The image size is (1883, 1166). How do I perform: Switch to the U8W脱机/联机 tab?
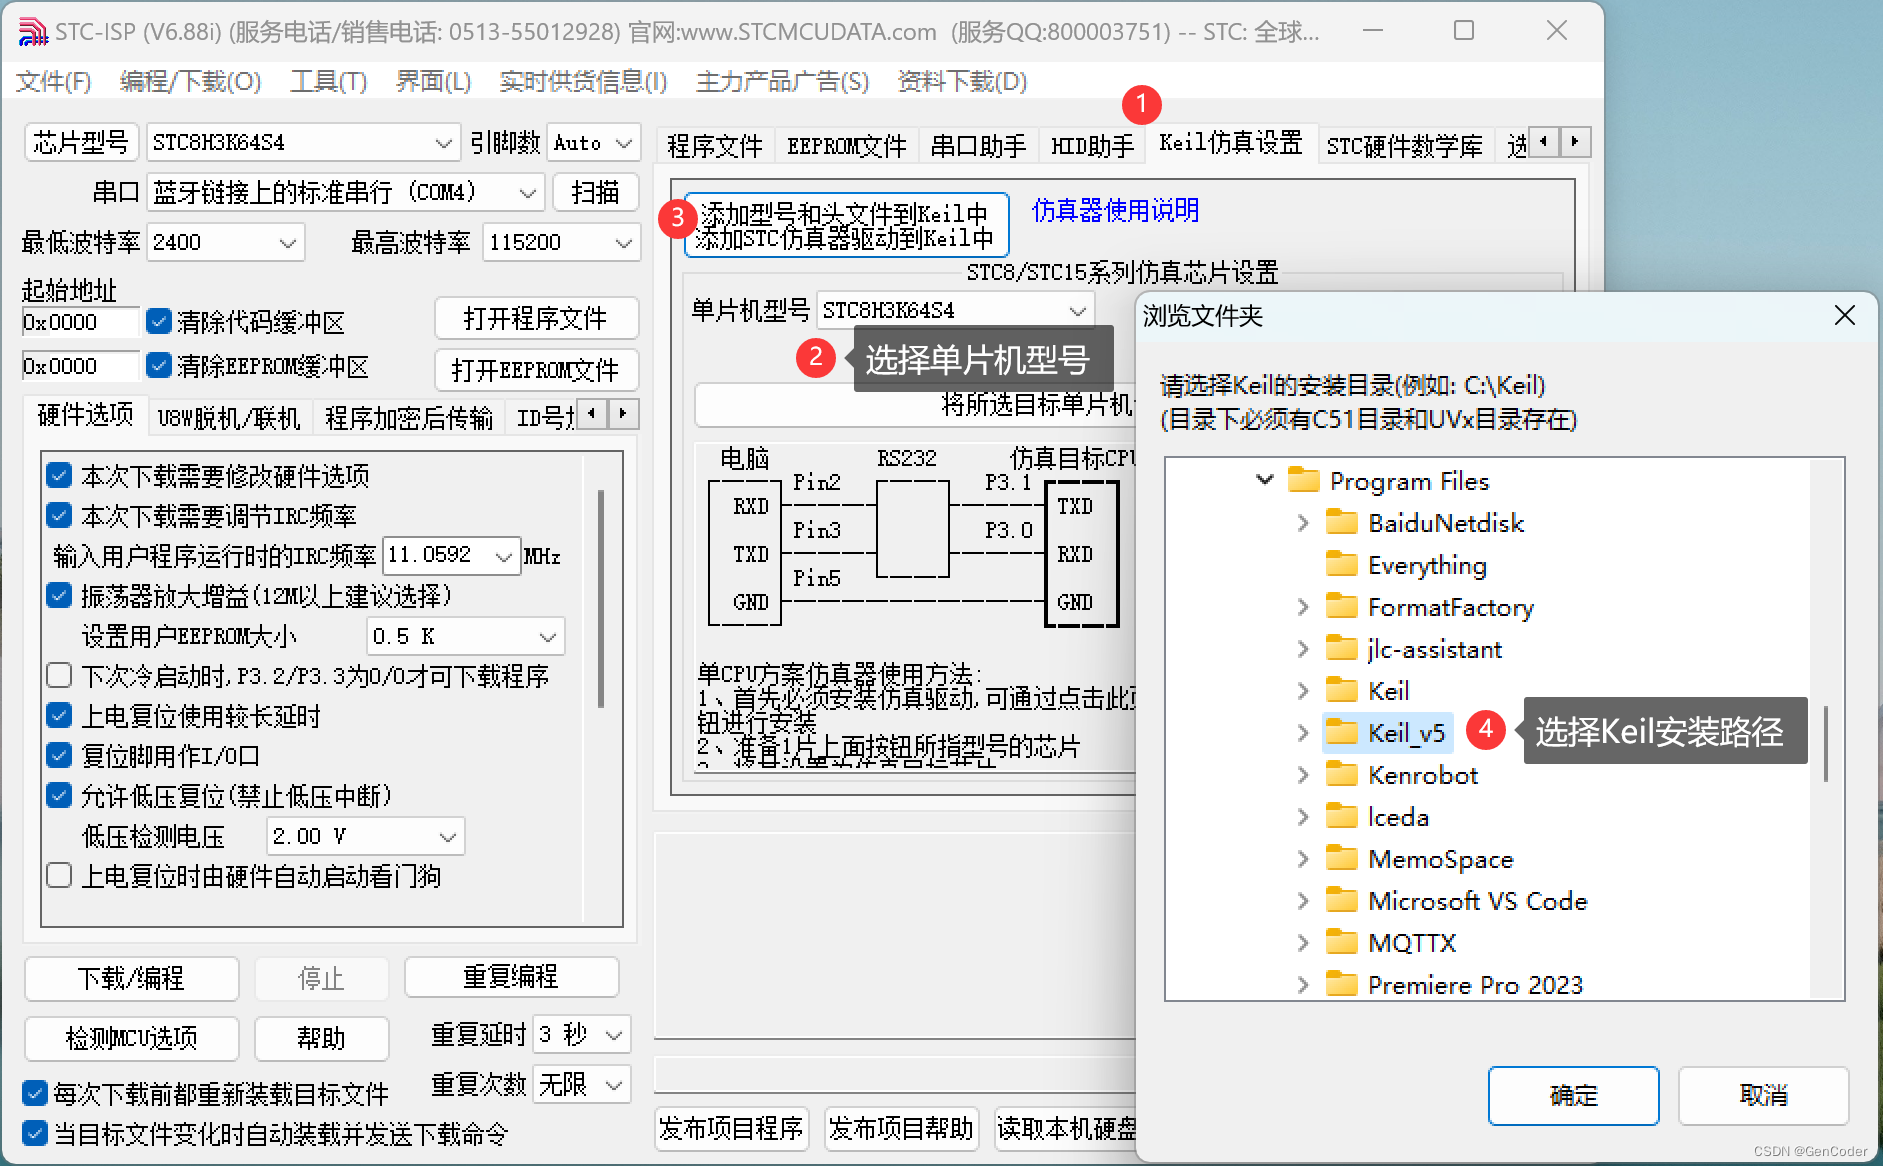point(229,418)
